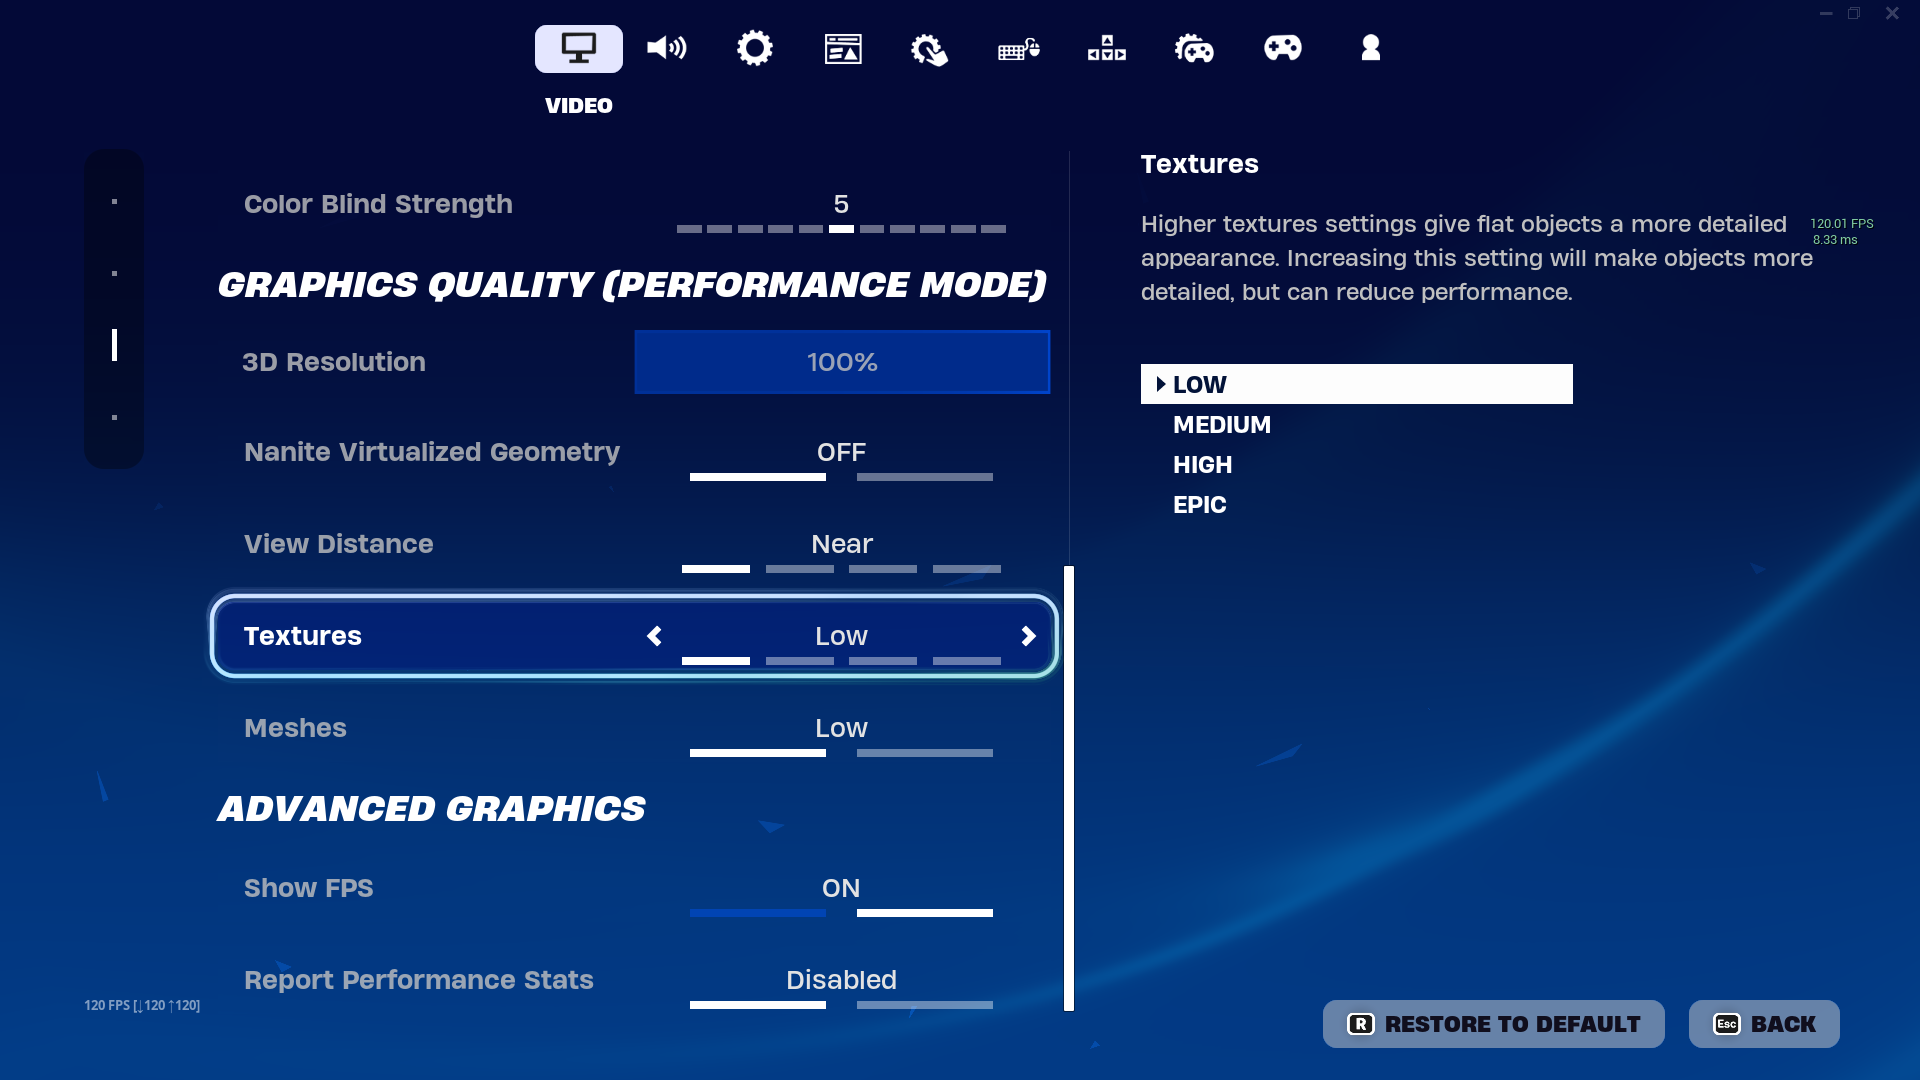Select EPIC in the textures list

[x=1199, y=505]
